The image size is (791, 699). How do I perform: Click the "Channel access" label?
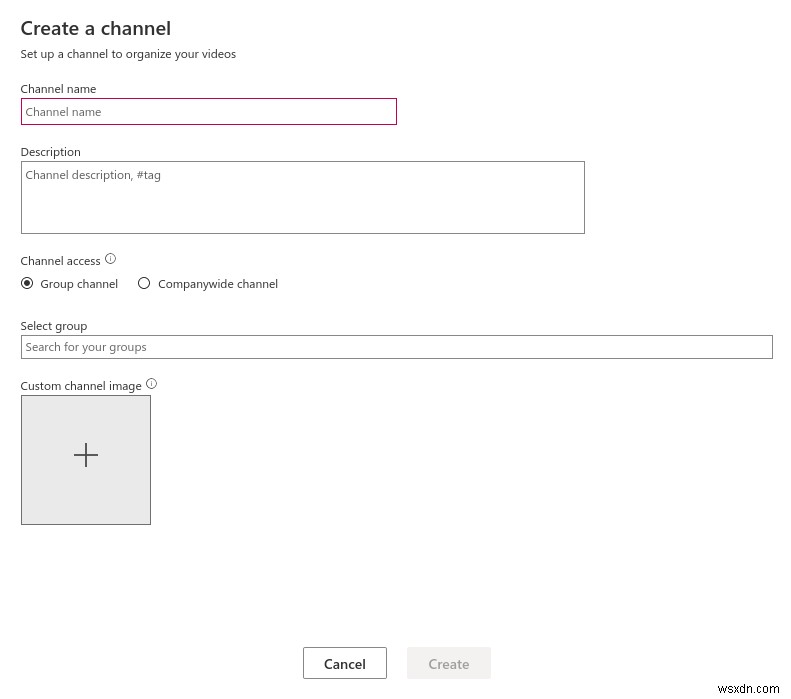(x=61, y=261)
